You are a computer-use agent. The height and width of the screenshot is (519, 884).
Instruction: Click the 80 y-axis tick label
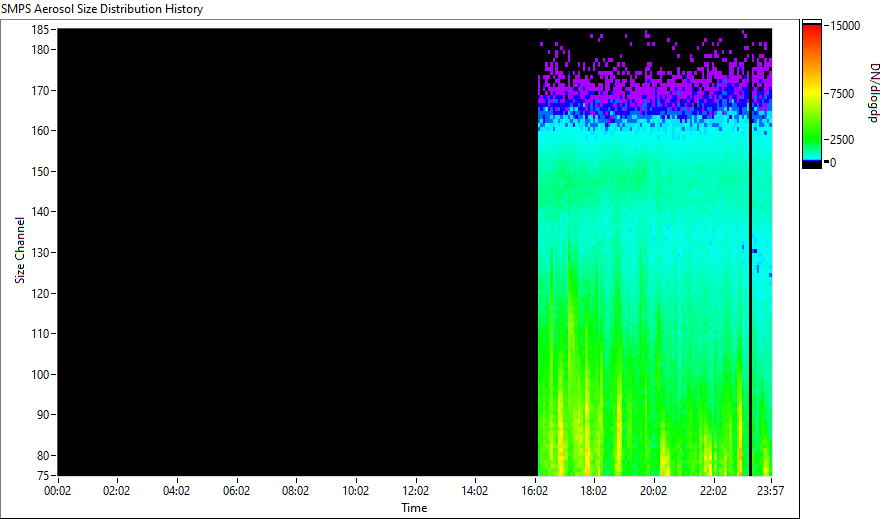43,455
